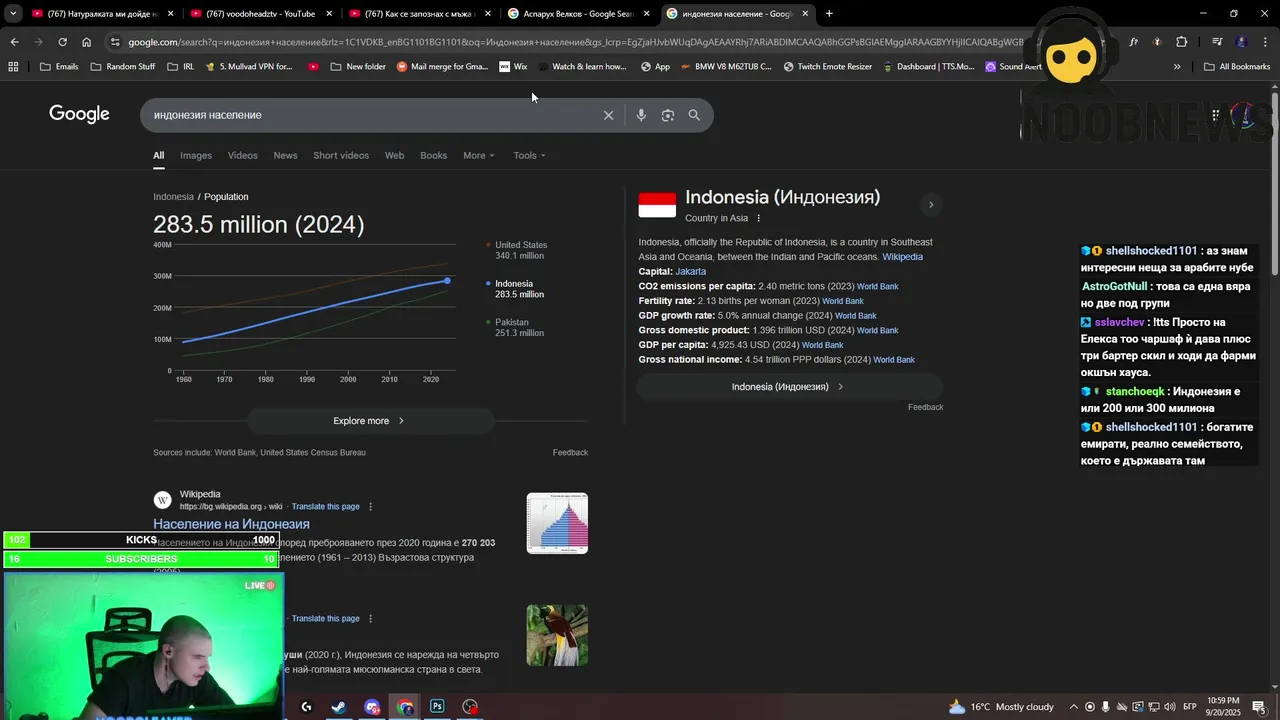1280x720 pixels.
Task: Open Random Stuff bookmark folder
Action: click(122, 67)
